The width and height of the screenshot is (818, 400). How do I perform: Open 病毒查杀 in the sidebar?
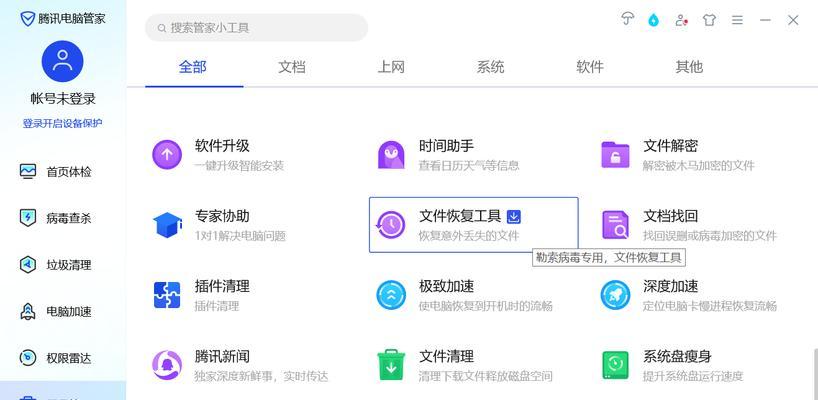point(56,218)
